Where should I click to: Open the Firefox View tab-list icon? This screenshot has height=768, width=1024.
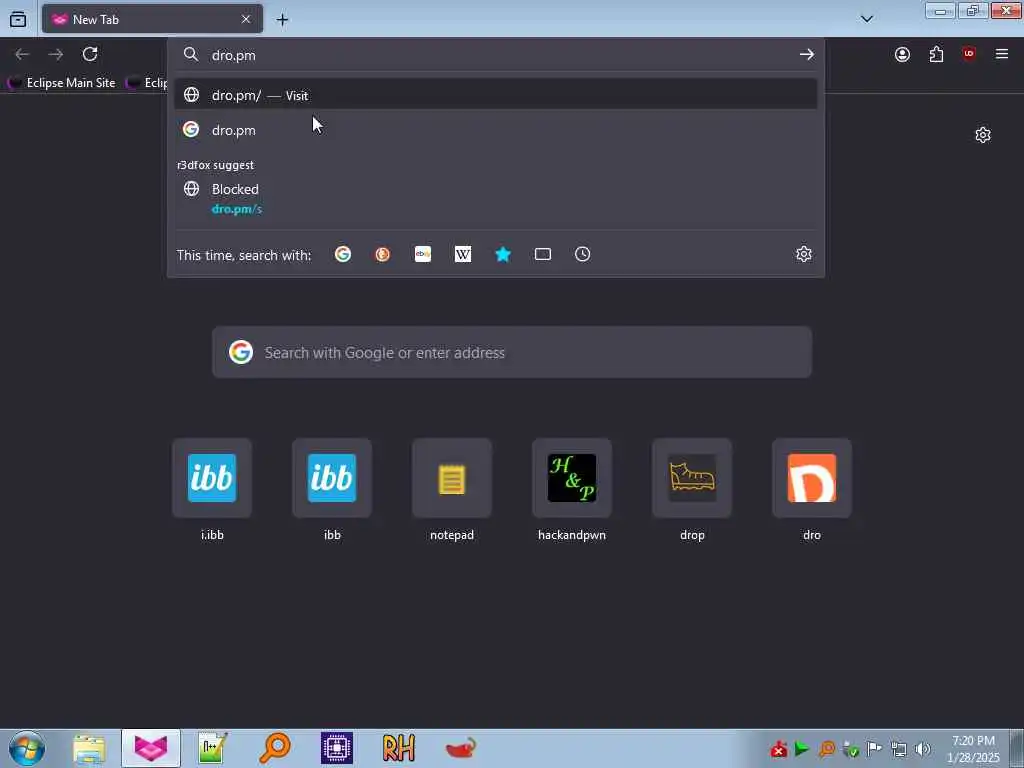[18, 20]
